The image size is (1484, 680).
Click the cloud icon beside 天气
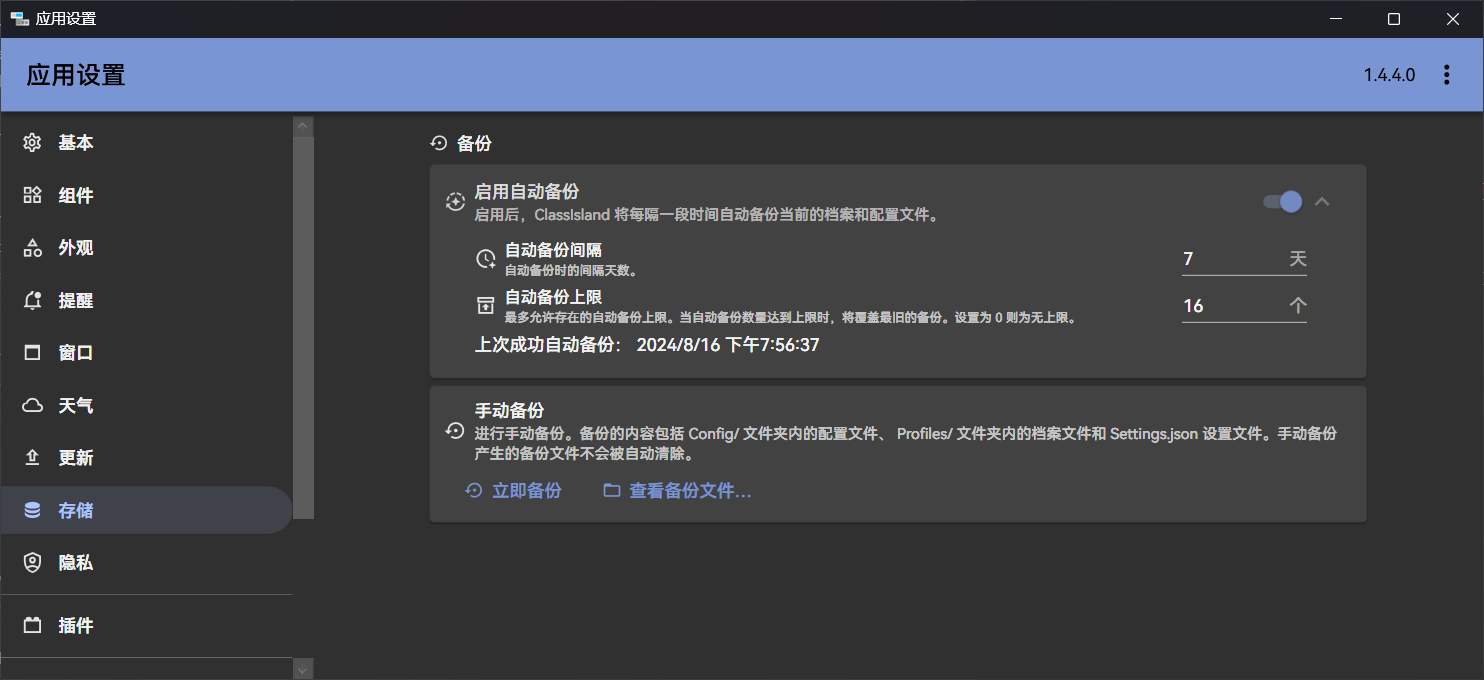point(33,405)
